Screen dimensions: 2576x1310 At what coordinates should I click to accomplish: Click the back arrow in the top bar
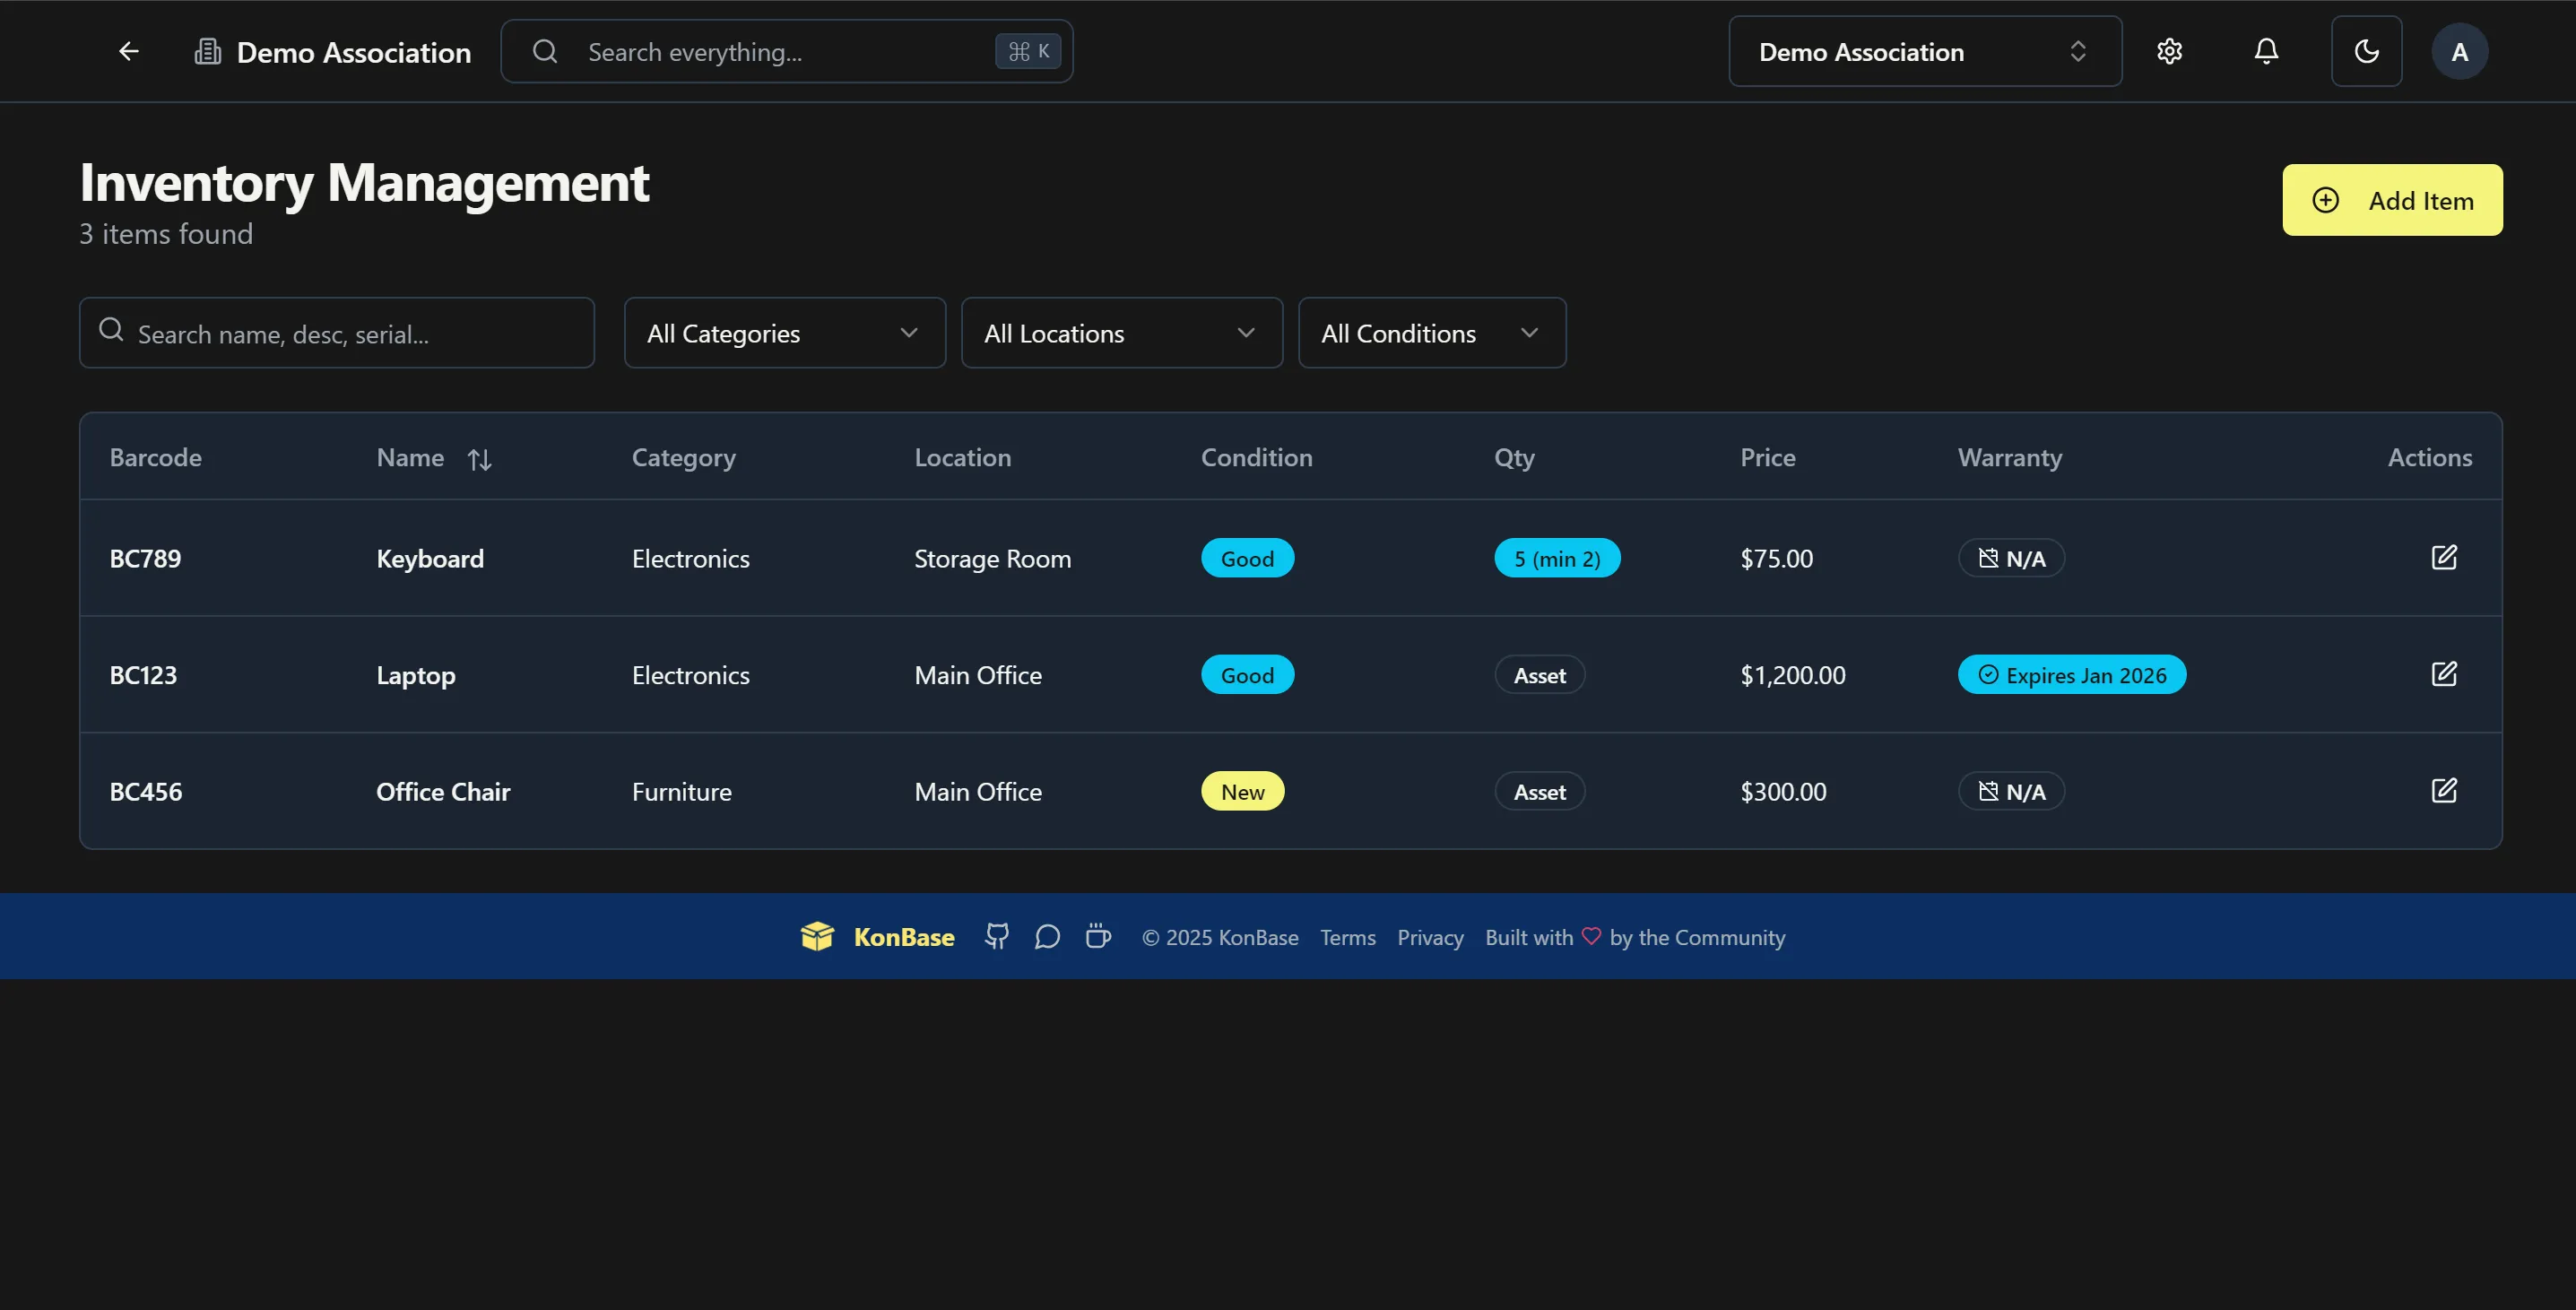tap(129, 51)
